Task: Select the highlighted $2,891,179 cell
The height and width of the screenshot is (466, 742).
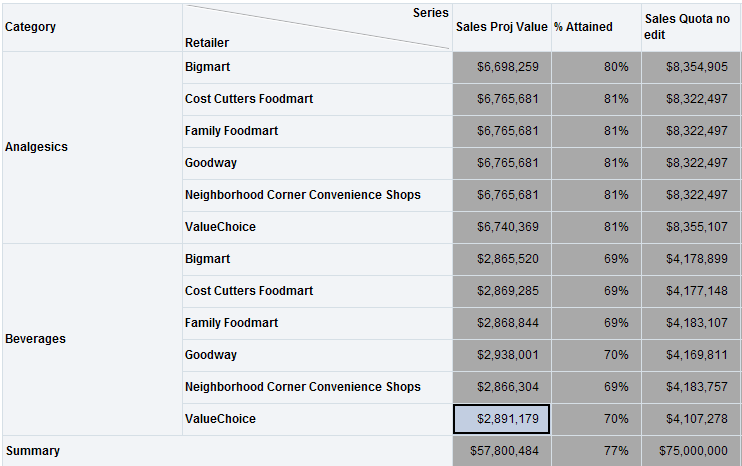Action: [x=502, y=419]
